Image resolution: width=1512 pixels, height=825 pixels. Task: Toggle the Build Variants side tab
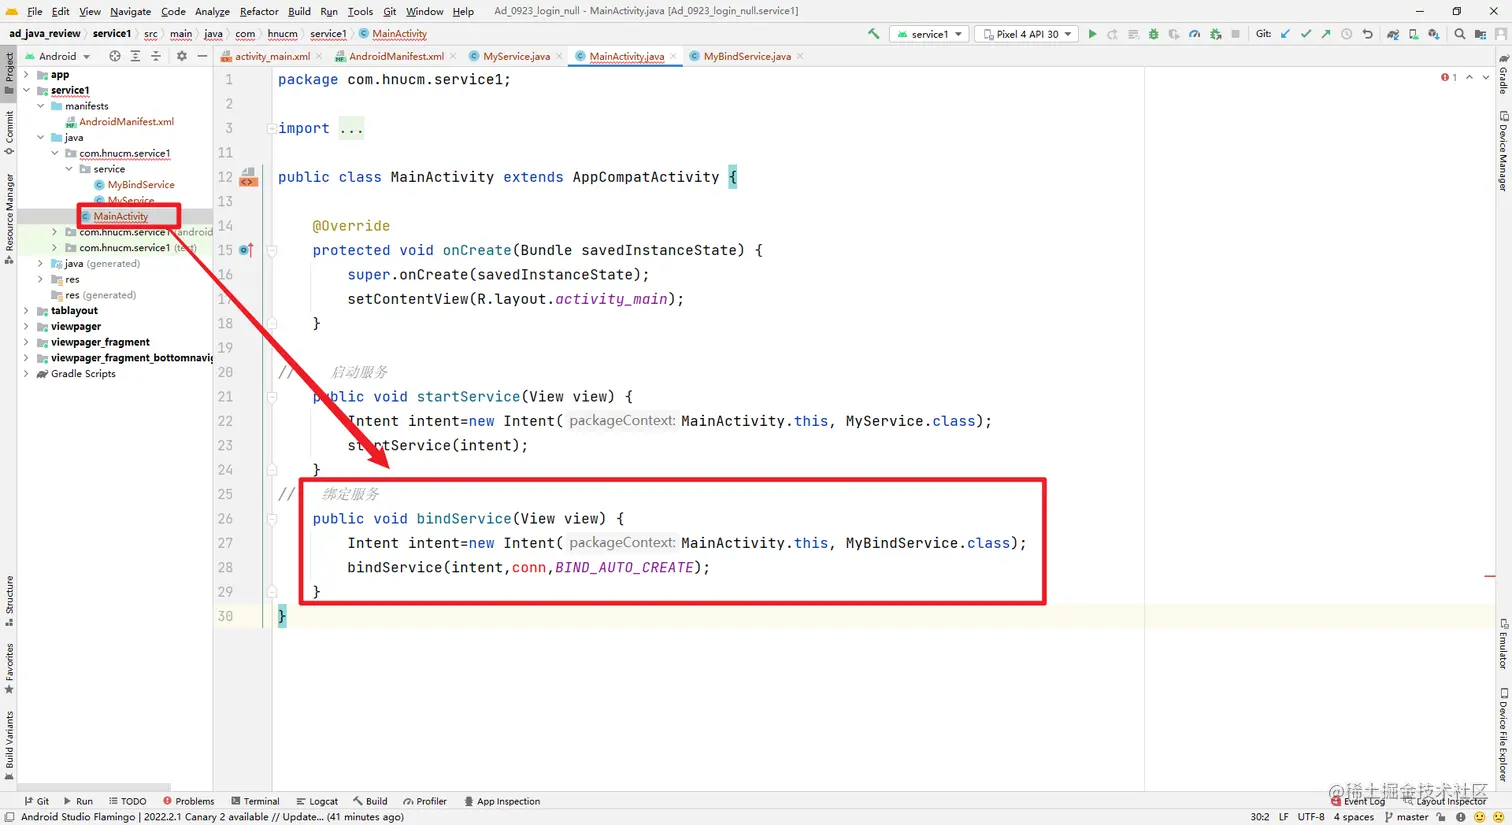tap(9, 745)
